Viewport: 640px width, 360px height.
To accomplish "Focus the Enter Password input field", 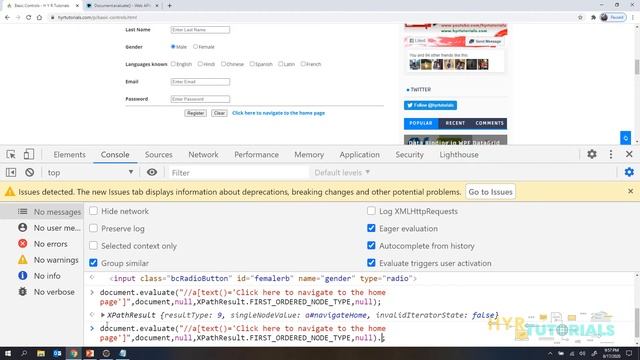I will click(x=200, y=99).
